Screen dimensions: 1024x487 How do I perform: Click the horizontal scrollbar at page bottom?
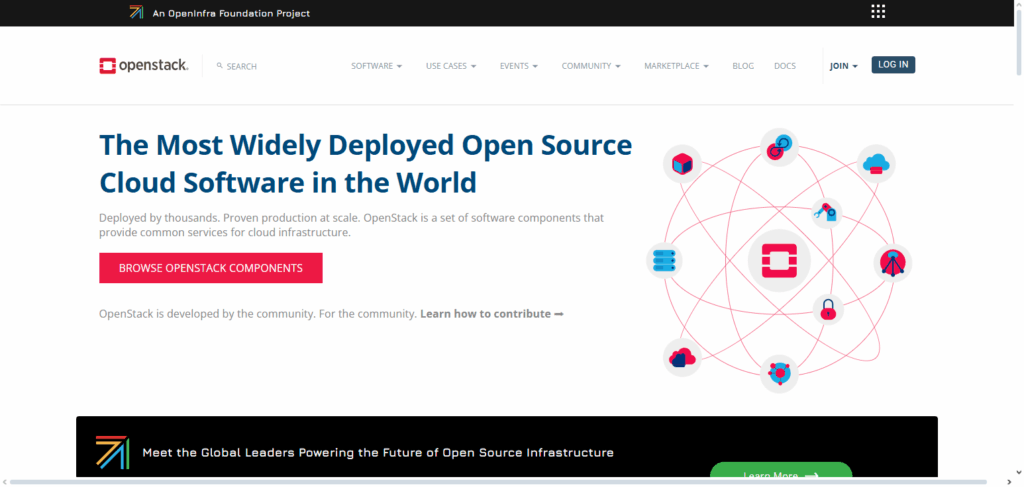pyautogui.click(x=500, y=482)
